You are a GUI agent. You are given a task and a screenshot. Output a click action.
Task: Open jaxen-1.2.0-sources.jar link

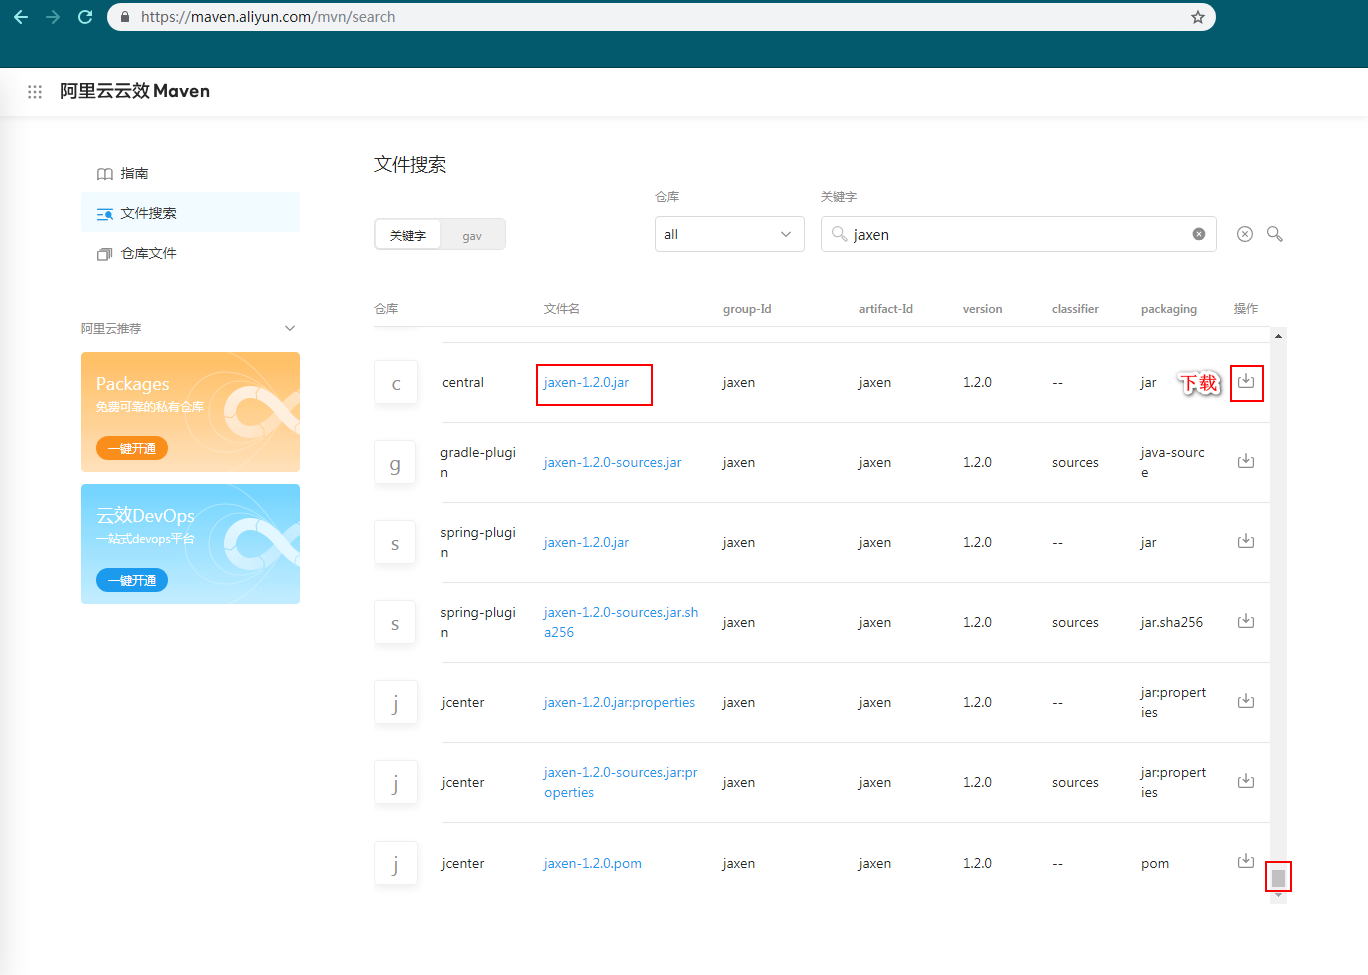coord(612,462)
